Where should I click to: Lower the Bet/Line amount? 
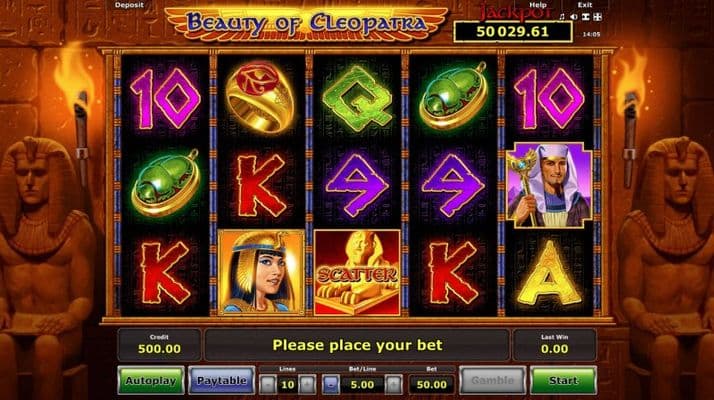[x=331, y=385]
